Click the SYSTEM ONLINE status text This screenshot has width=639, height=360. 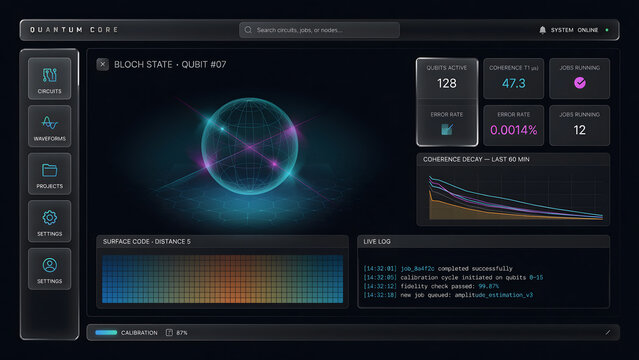(574, 30)
